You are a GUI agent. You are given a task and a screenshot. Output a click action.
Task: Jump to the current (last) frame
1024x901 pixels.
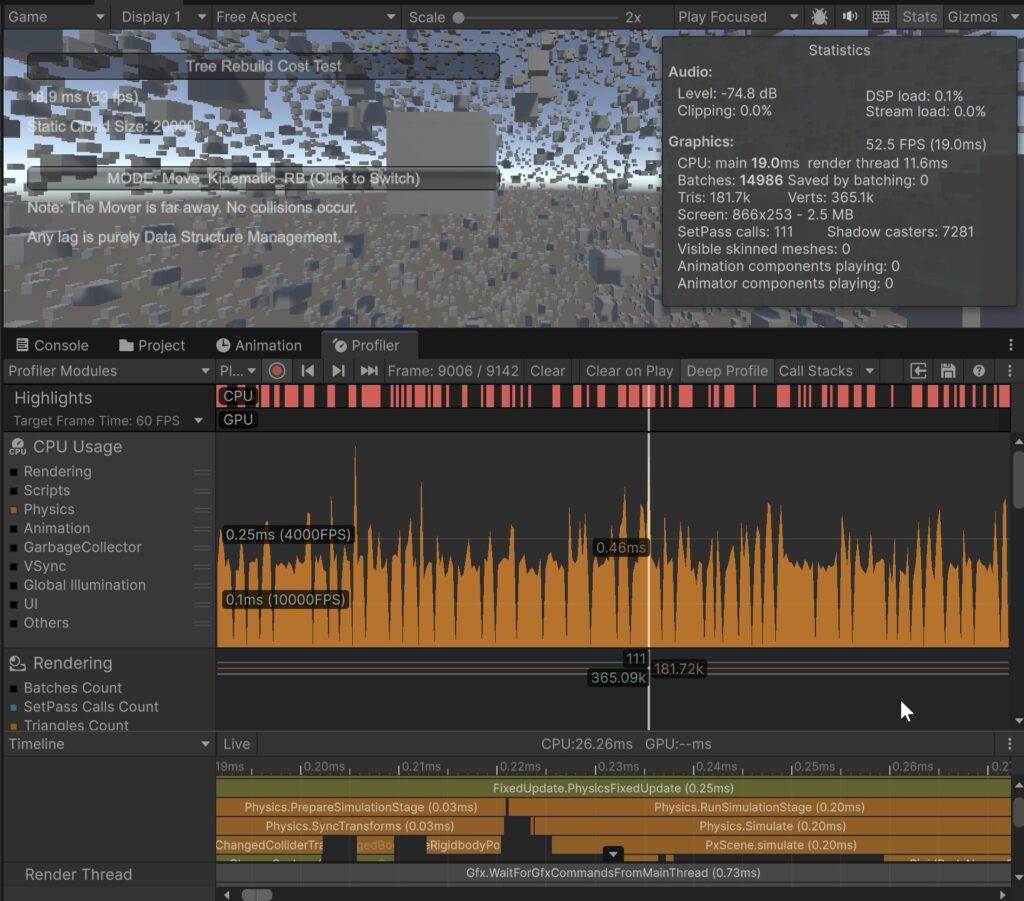coord(369,371)
